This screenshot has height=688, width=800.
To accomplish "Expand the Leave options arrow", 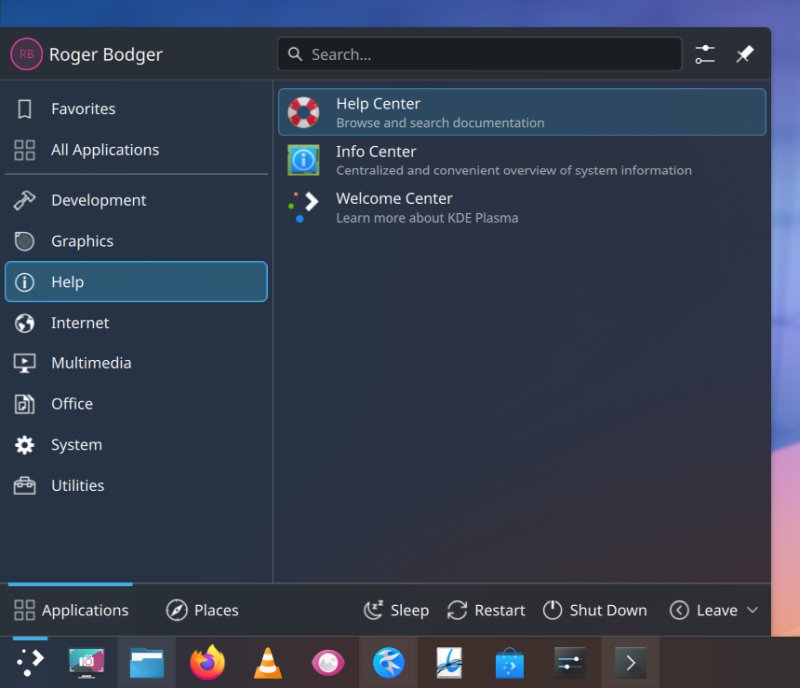I will pos(753,610).
